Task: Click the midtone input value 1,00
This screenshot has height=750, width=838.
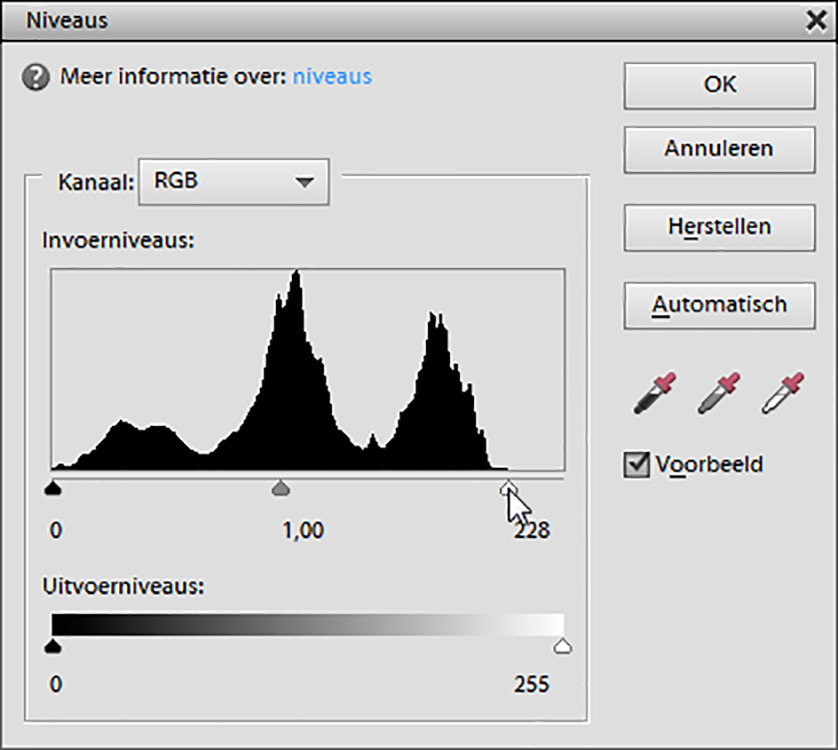Action: [303, 531]
